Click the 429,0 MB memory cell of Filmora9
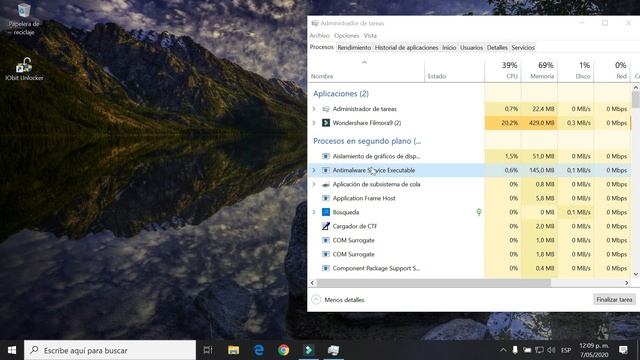Screen dimensions: 640x360 coord(539,123)
